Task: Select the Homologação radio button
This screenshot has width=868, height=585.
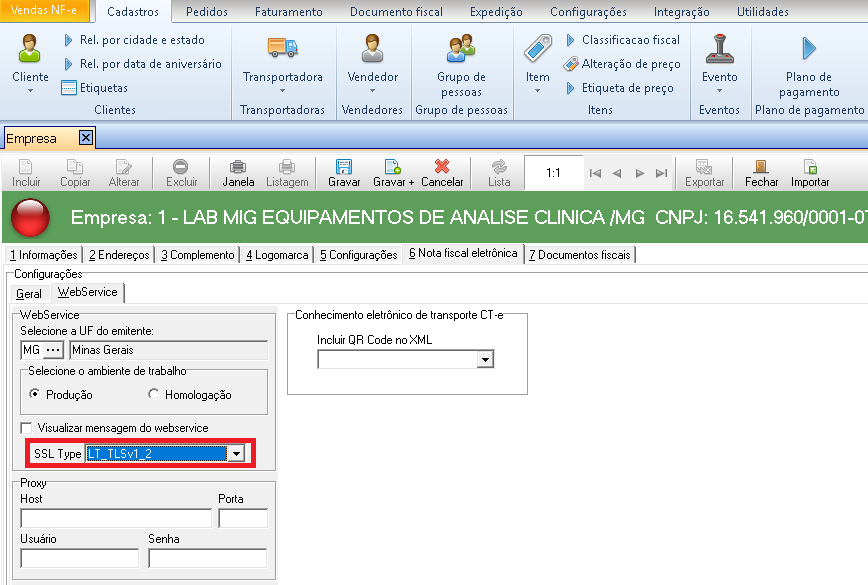Action: [x=153, y=395]
